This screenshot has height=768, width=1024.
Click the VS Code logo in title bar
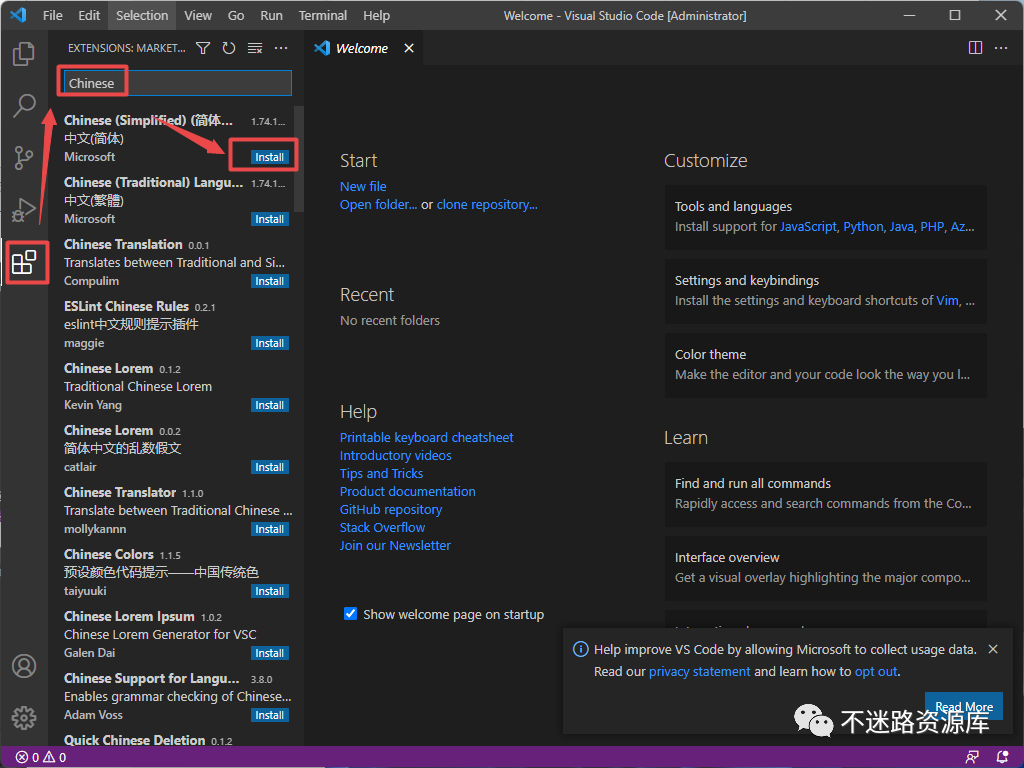(18, 15)
